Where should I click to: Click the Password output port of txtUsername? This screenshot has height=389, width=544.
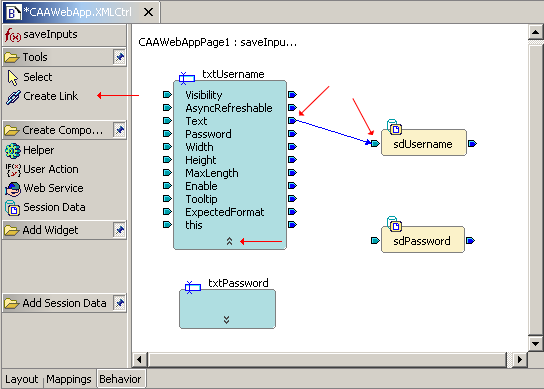tap(292, 134)
